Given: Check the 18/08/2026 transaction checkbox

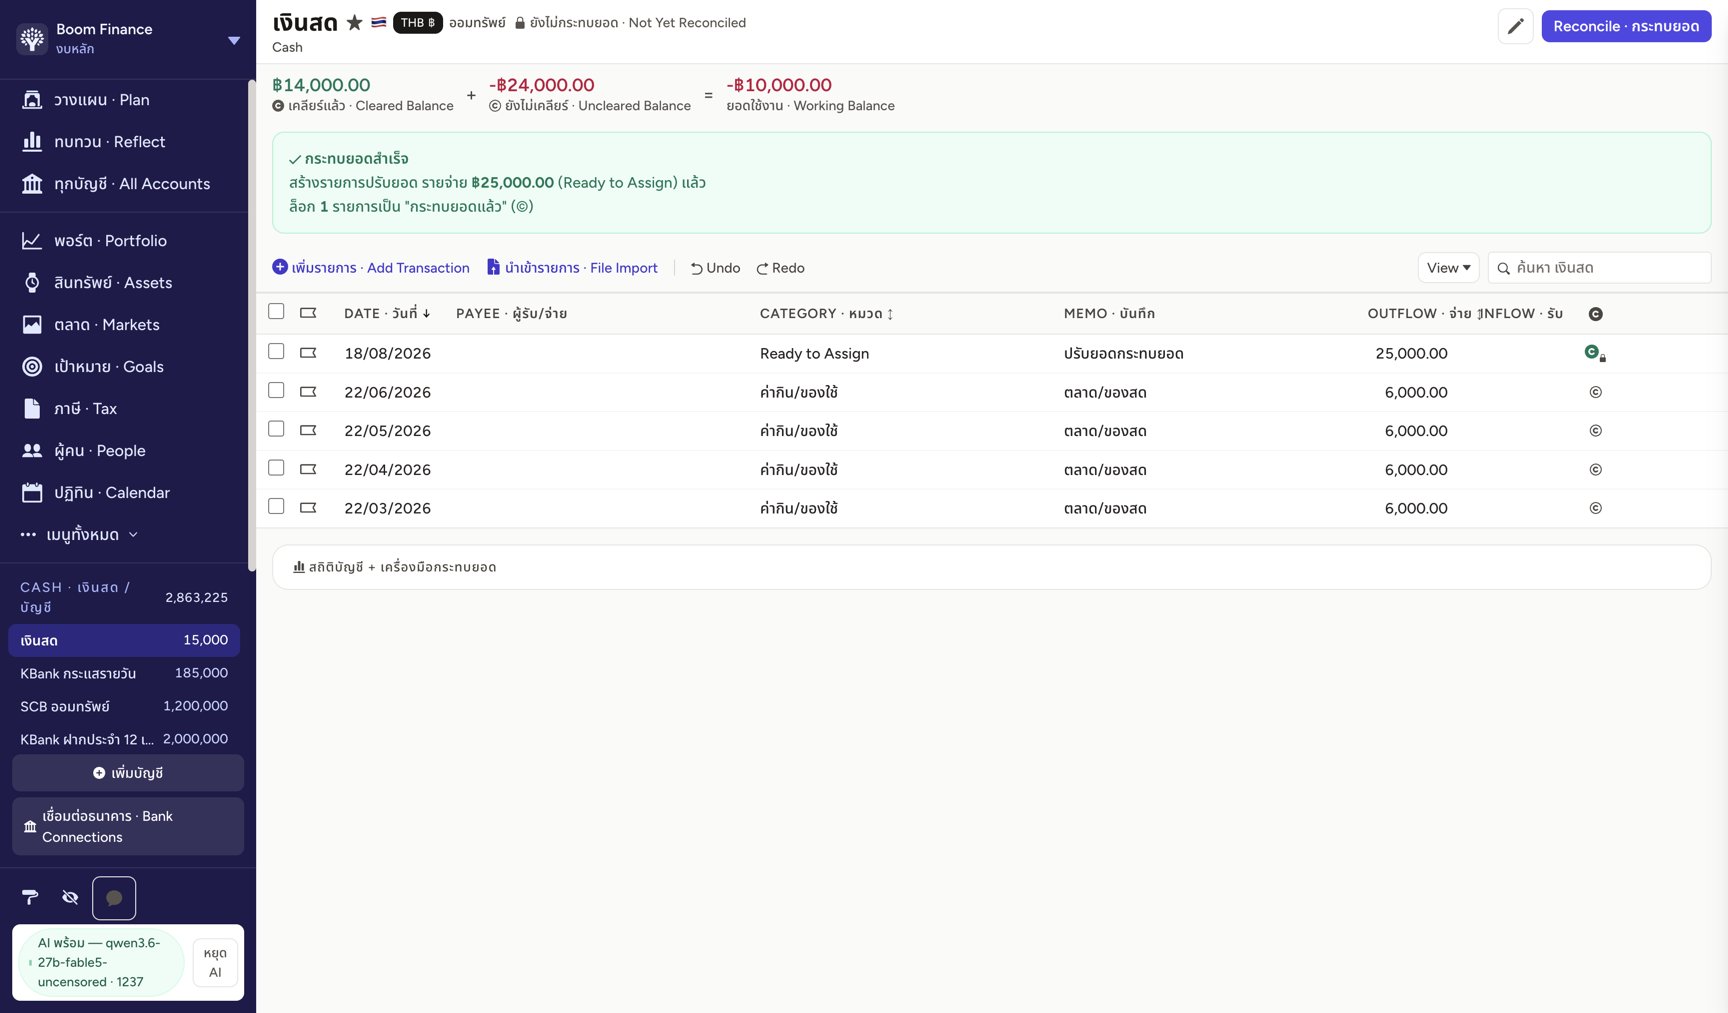Looking at the screenshot, I should pos(276,352).
